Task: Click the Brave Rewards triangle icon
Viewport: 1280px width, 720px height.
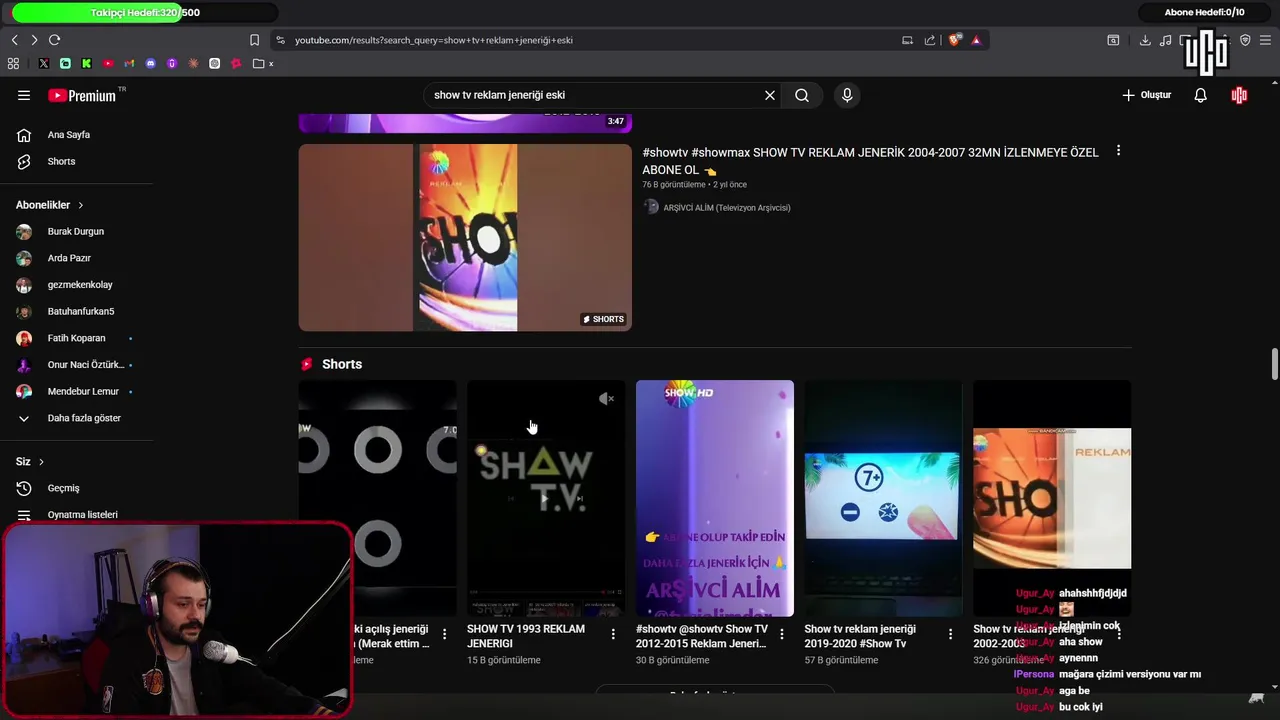Action: coord(976,40)
